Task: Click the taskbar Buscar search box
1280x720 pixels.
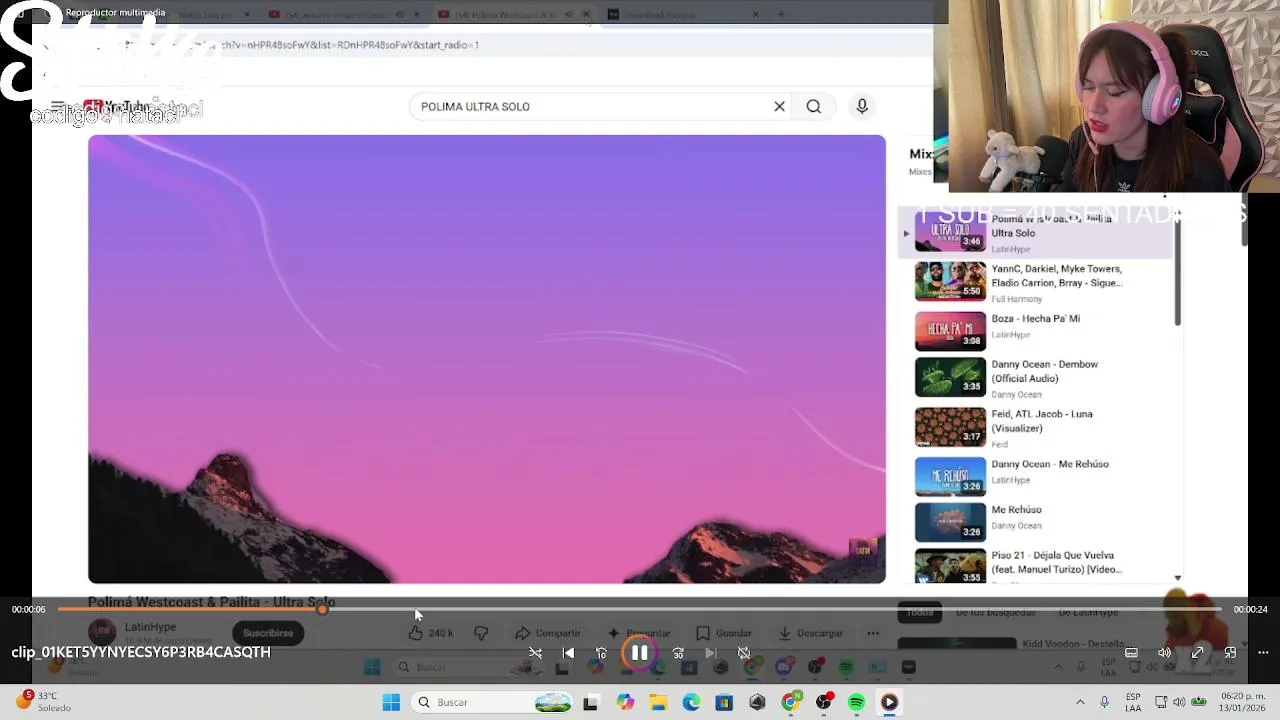Action: click(490, 702)
